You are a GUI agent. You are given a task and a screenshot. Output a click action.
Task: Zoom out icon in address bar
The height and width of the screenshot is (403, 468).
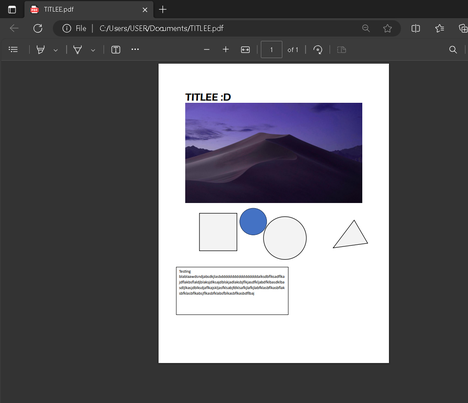[366, 28]
